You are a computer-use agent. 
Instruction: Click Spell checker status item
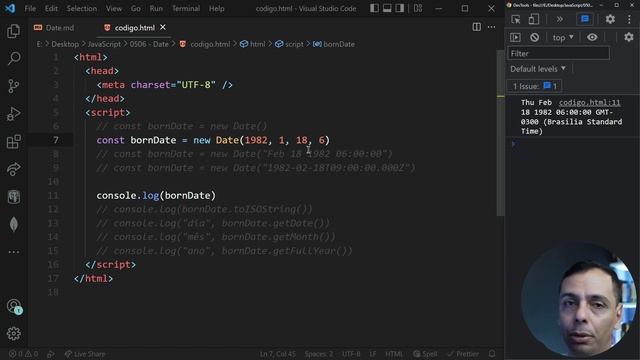425,354
